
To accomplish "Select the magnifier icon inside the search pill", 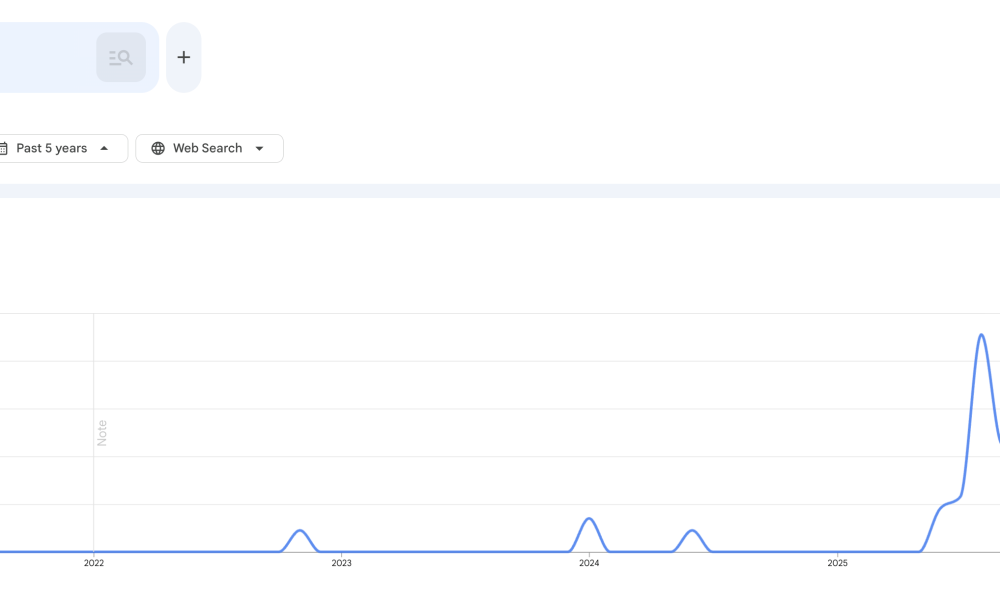I will (120, 57).
